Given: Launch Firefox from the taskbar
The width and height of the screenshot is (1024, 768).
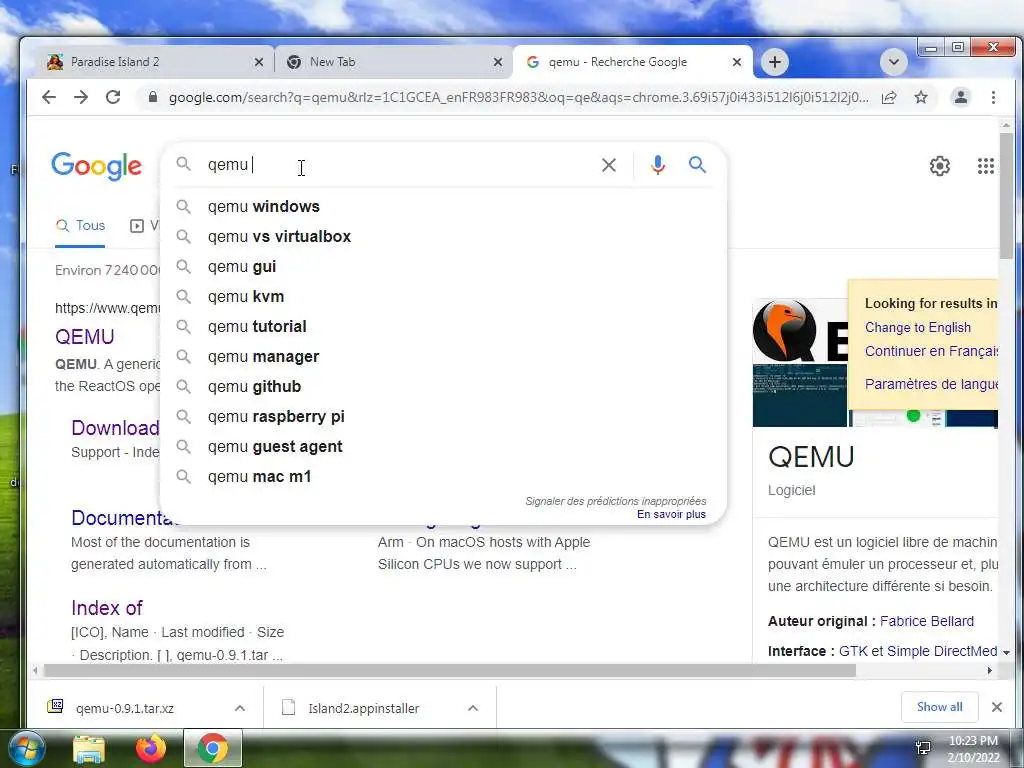Looking at the screenshot, I should click(151, 749).
